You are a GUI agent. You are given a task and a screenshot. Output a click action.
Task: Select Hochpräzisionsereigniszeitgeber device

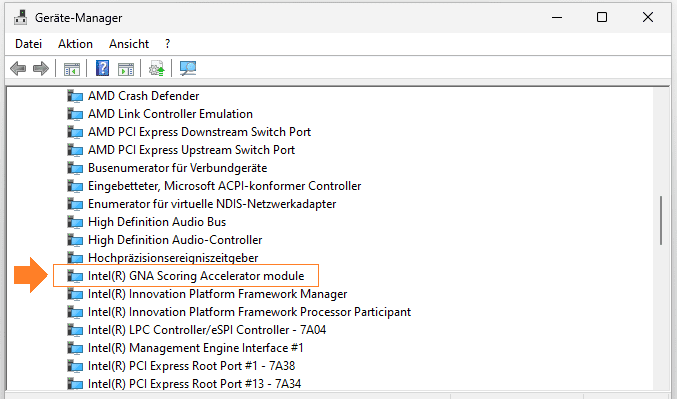coord(173,258)
